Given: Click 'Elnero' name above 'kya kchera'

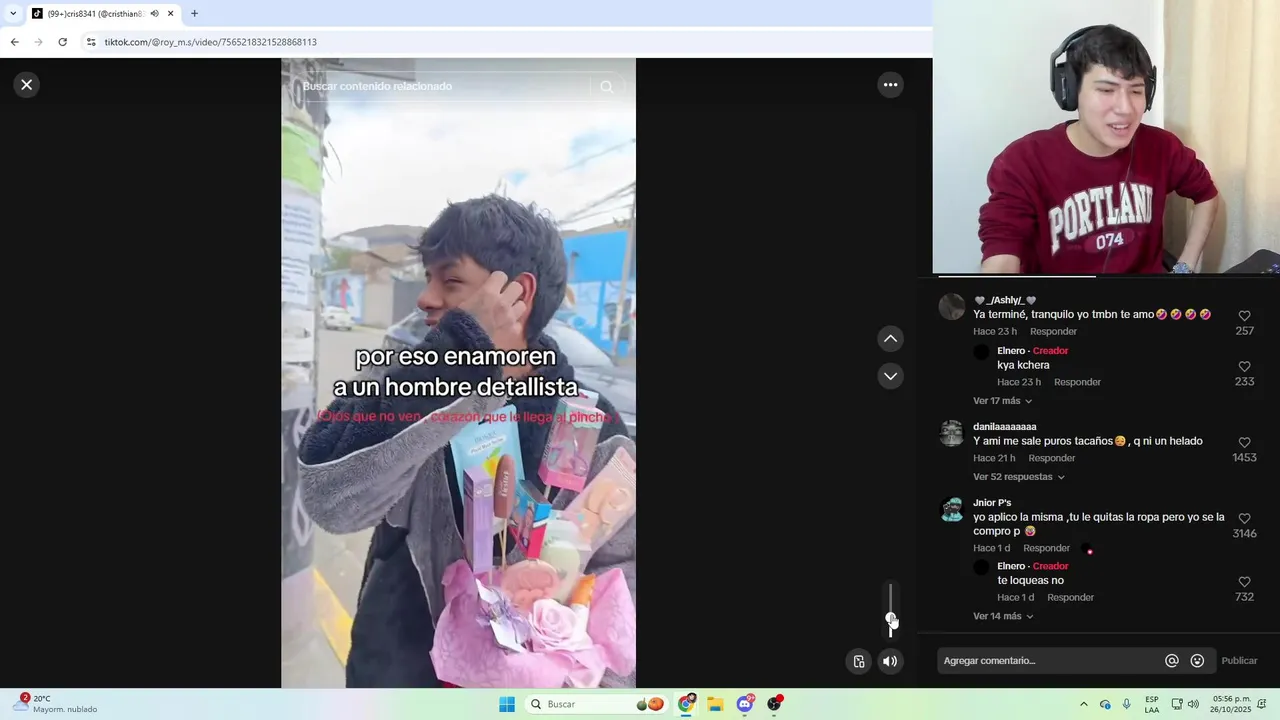Looking at the screenshot, I should click(1011, 351).
